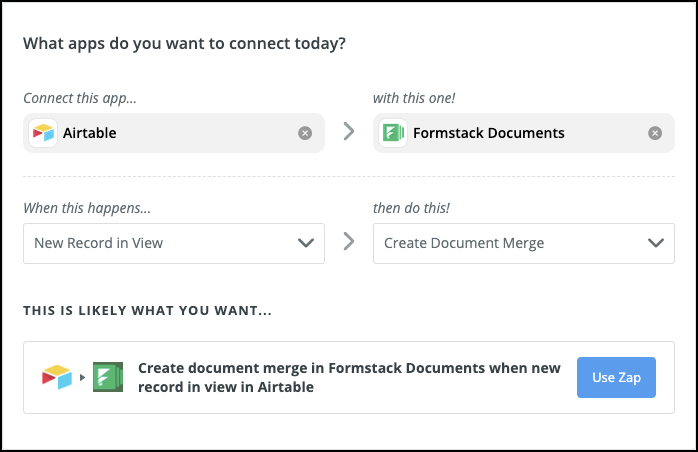The width and height of the screenshot is (698, 452).
Task: Click the Airtable logo in the first app field
Action: (x=43, y=133)
